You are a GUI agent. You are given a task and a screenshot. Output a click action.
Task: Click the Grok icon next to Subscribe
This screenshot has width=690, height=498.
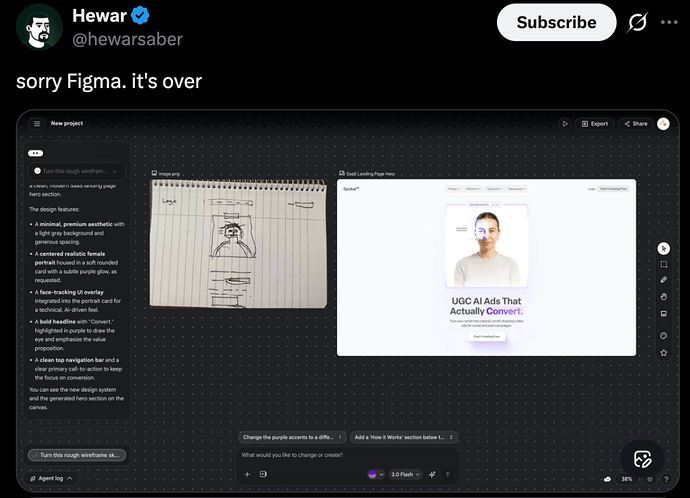point(635,22)
